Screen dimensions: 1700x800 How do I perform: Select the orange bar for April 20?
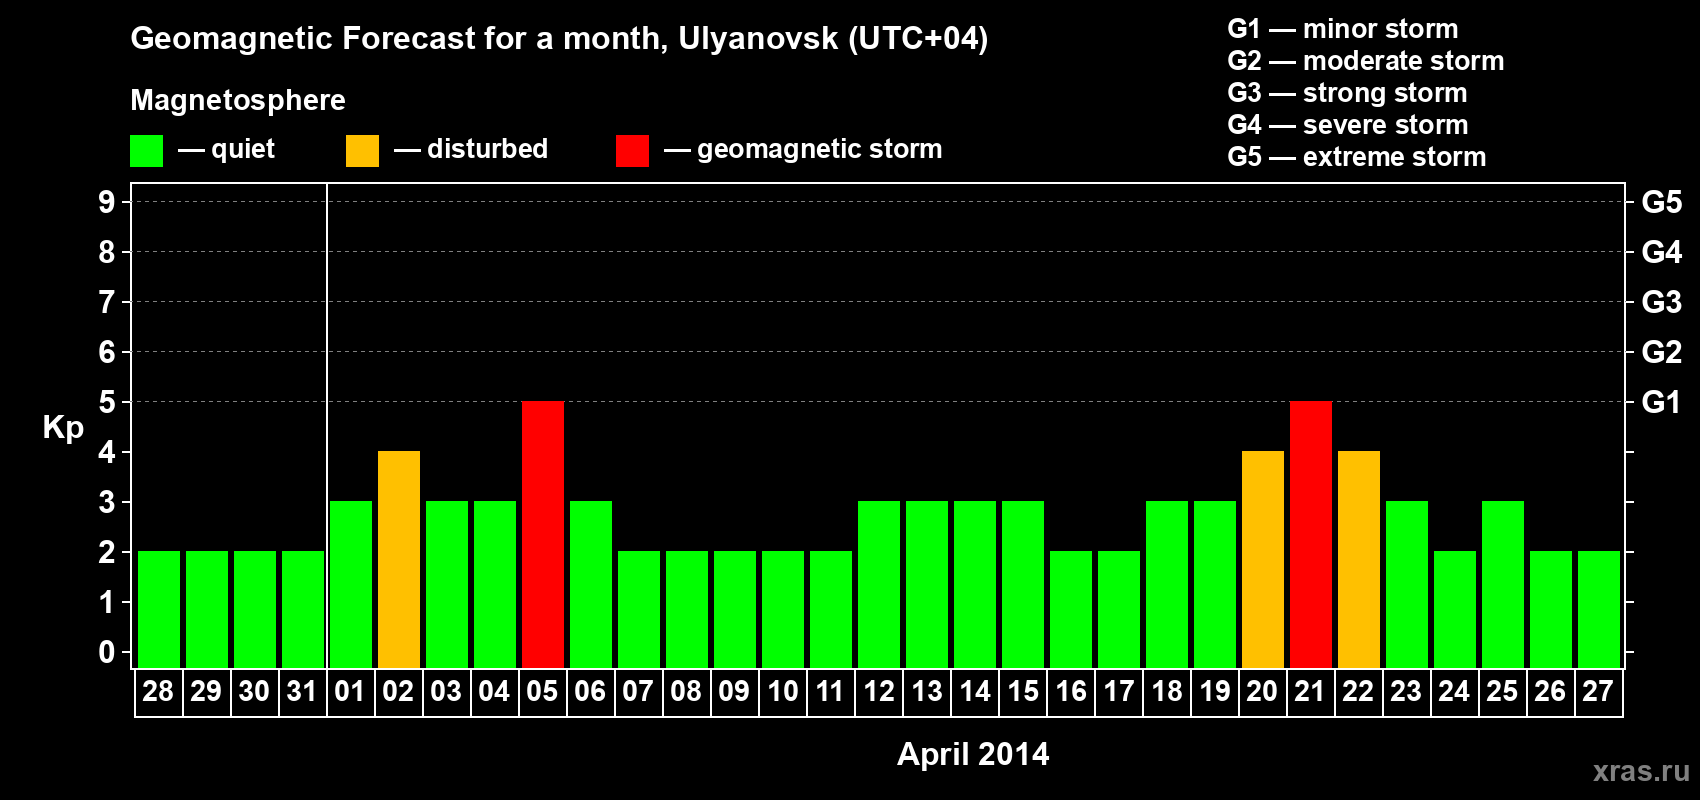tap(1263, 559)
